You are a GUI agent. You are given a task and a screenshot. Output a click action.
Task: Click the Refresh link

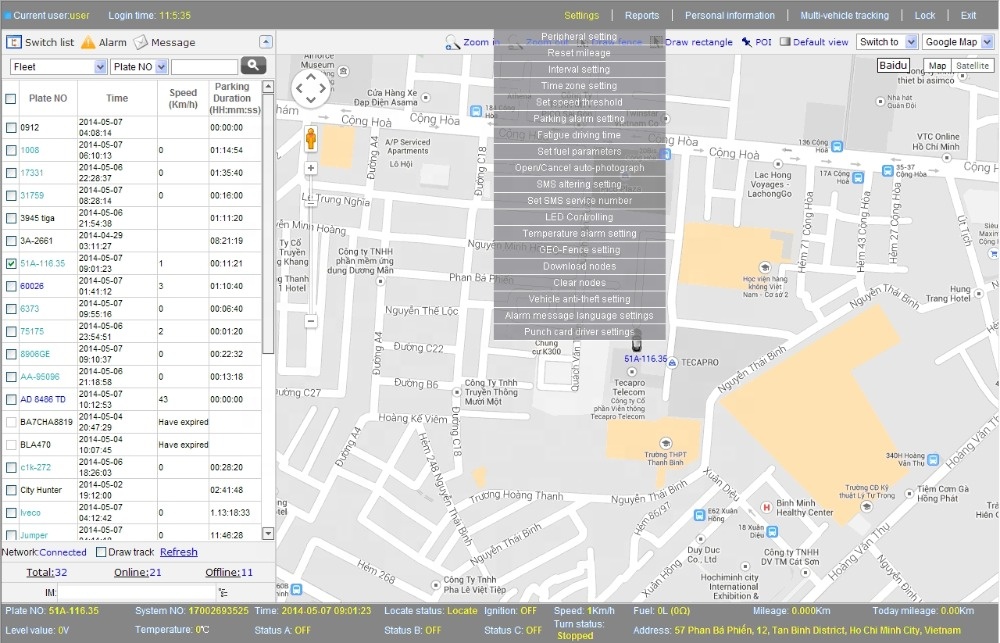(179, 552)
